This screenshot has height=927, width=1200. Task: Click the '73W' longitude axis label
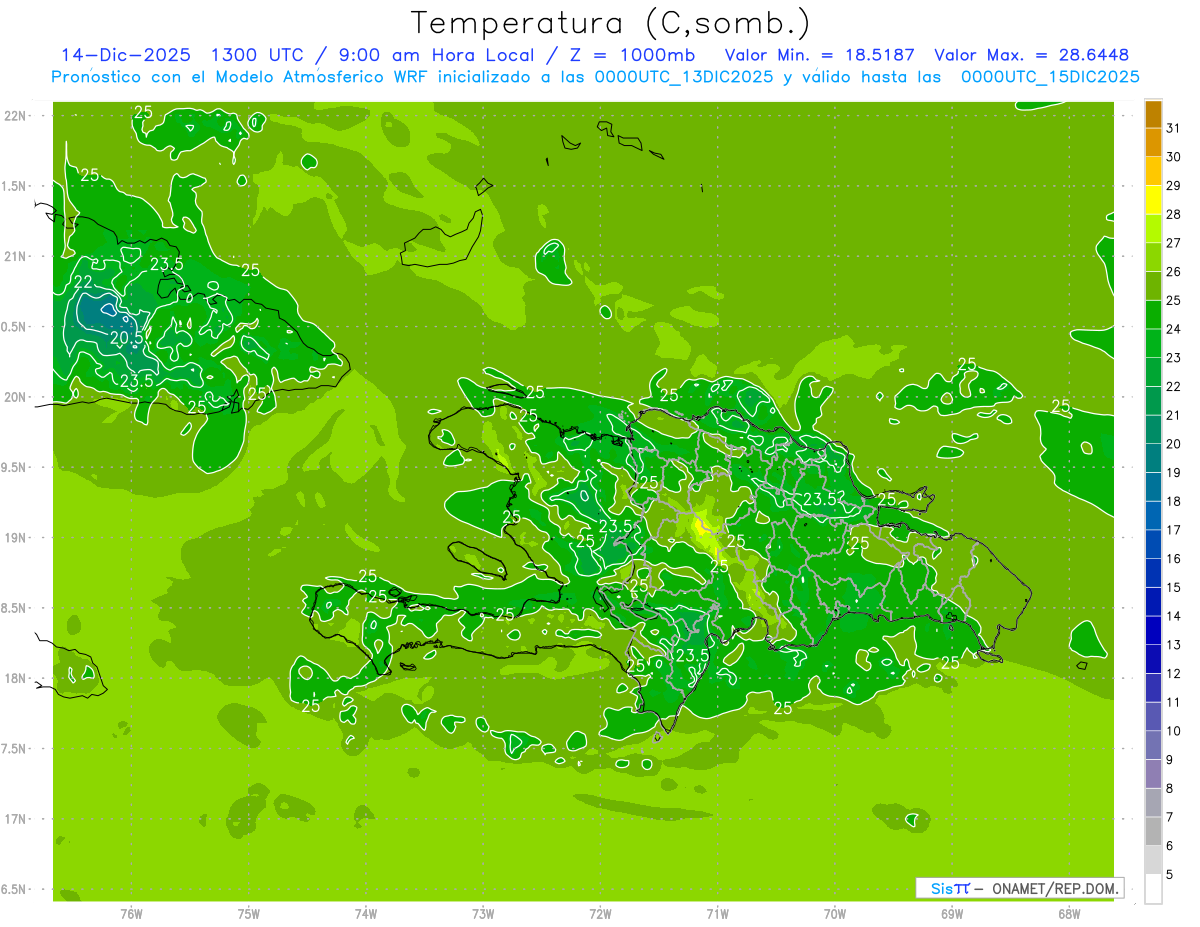[x=483, y=913]
